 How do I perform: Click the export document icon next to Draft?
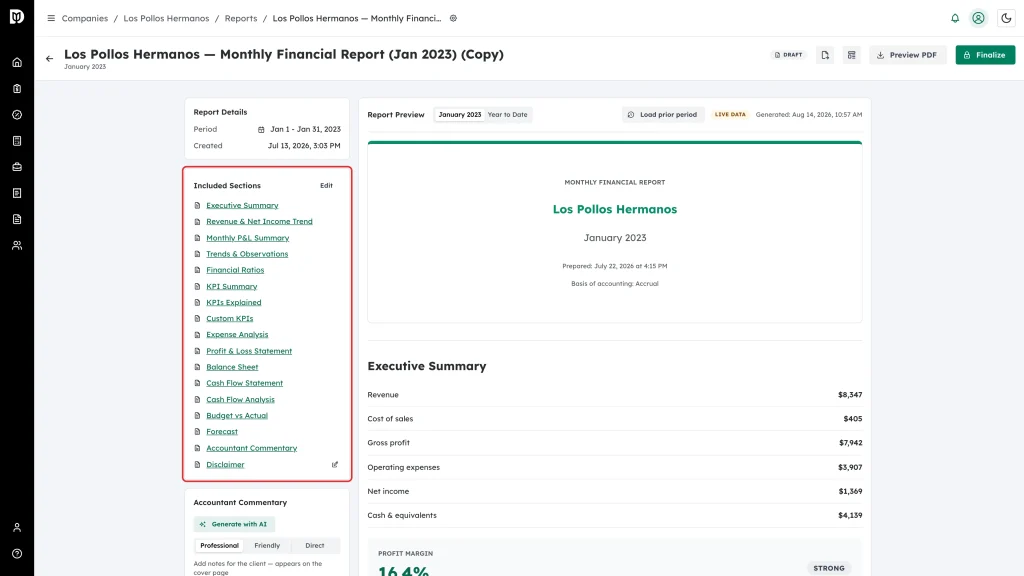pos(825,55)
